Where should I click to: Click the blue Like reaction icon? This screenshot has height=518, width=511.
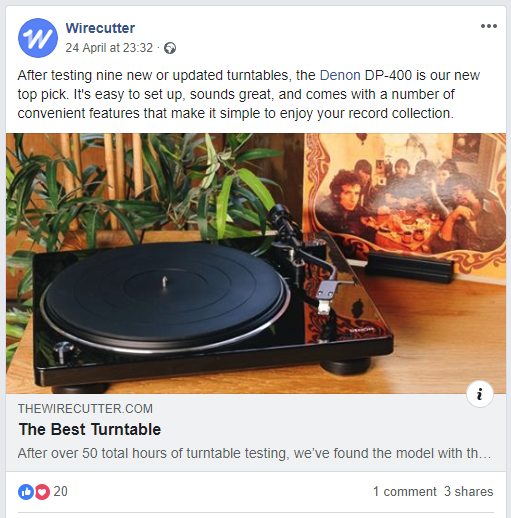(26, 492)
